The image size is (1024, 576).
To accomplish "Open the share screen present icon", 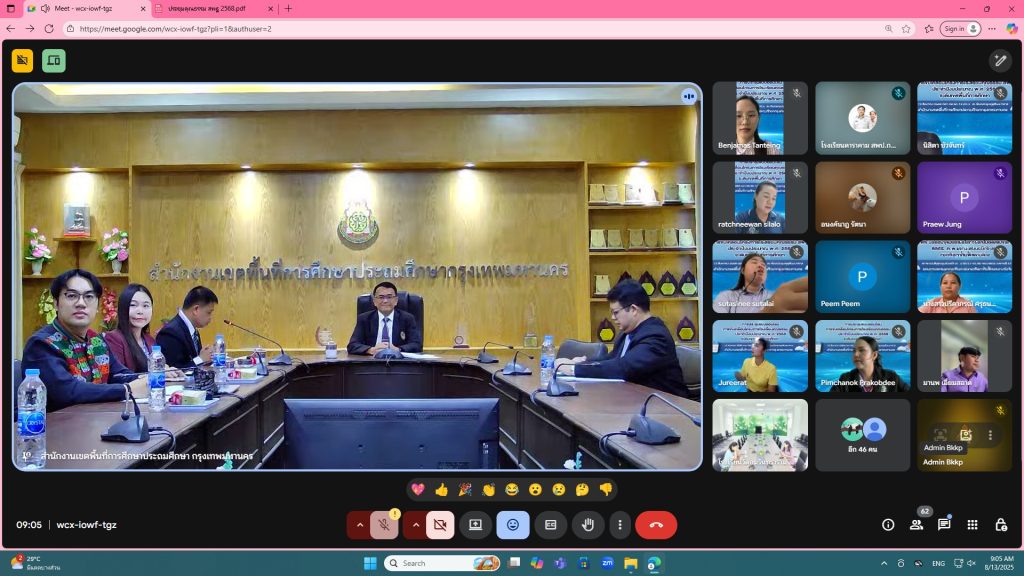I will tap(475, 525).
